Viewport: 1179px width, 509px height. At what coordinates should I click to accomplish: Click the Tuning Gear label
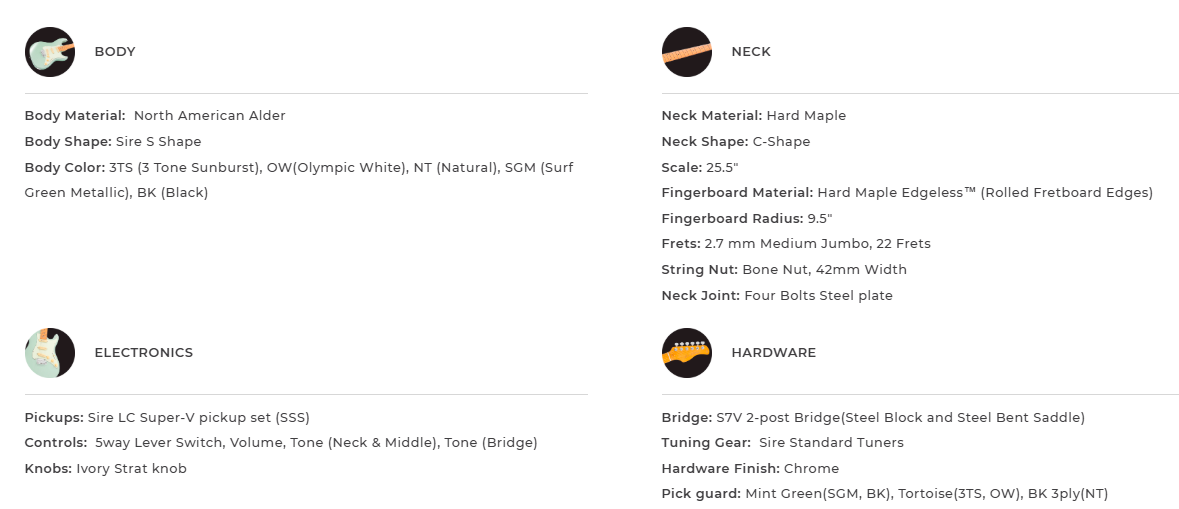(706, 443)
